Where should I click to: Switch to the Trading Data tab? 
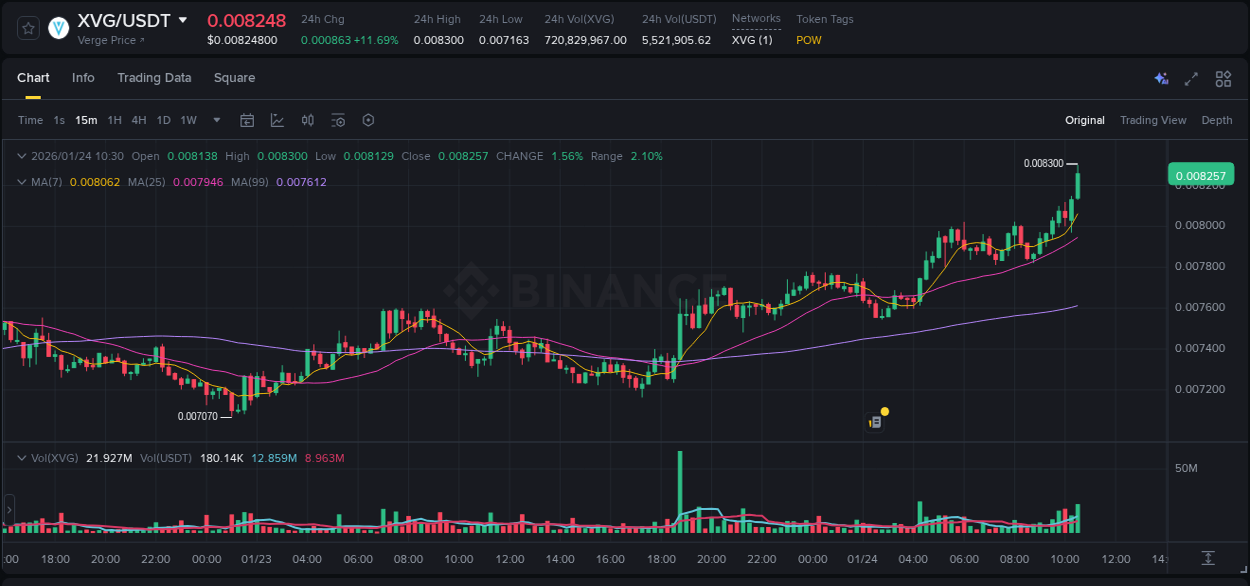click(x=154, y=78)
